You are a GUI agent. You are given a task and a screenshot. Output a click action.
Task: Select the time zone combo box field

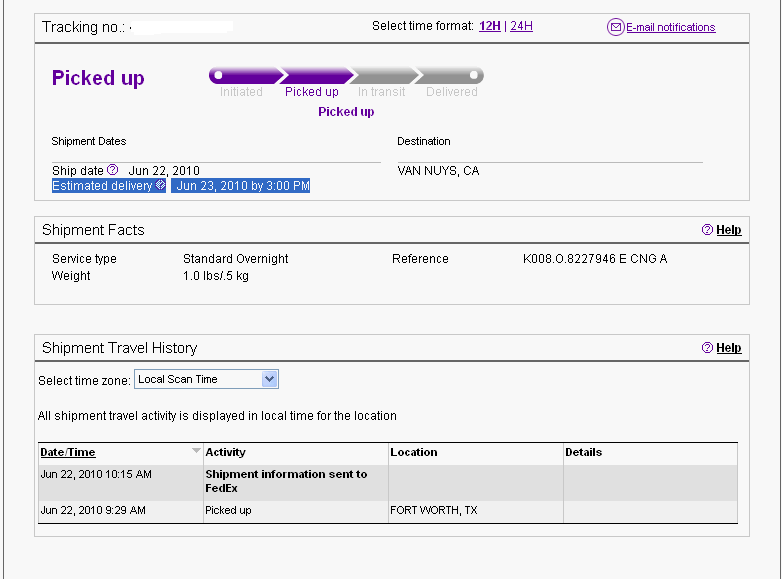click(x=206, y=379)
